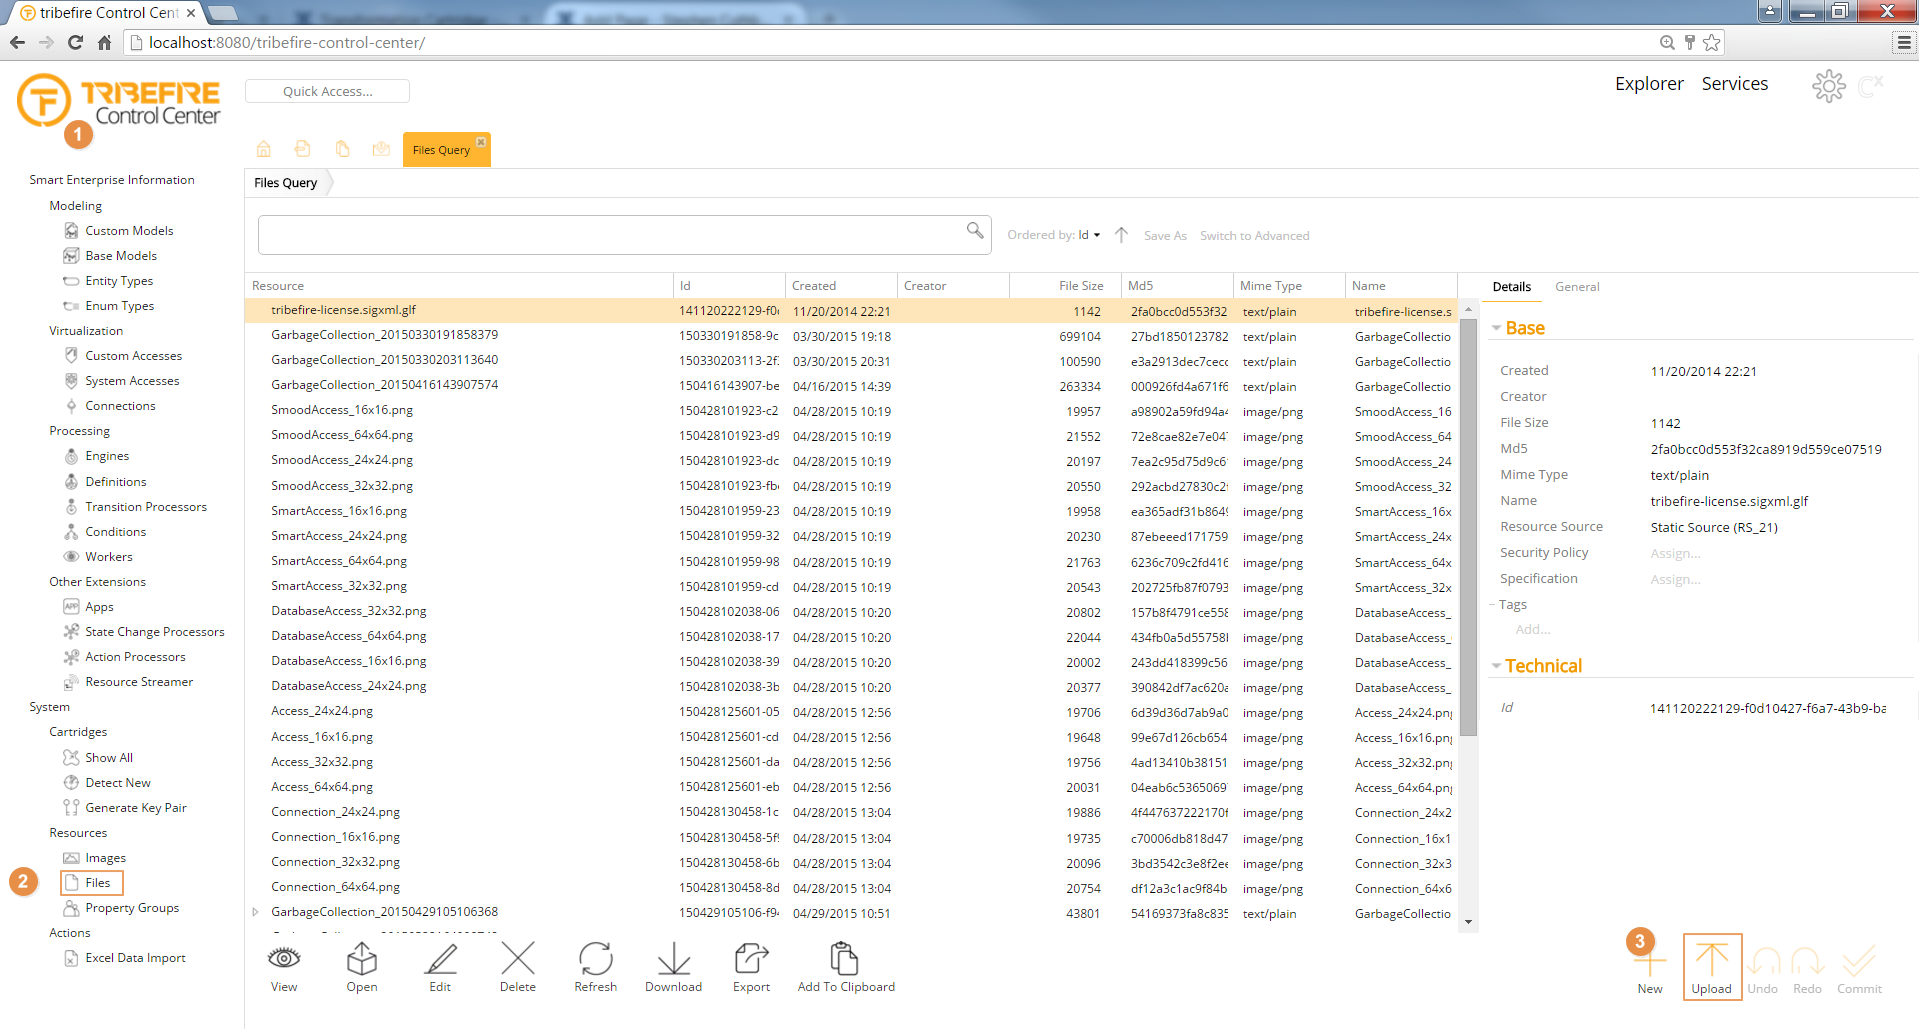
Task: Click the Download icon in bottom toolbar
Action: click(x=673, y=960)
